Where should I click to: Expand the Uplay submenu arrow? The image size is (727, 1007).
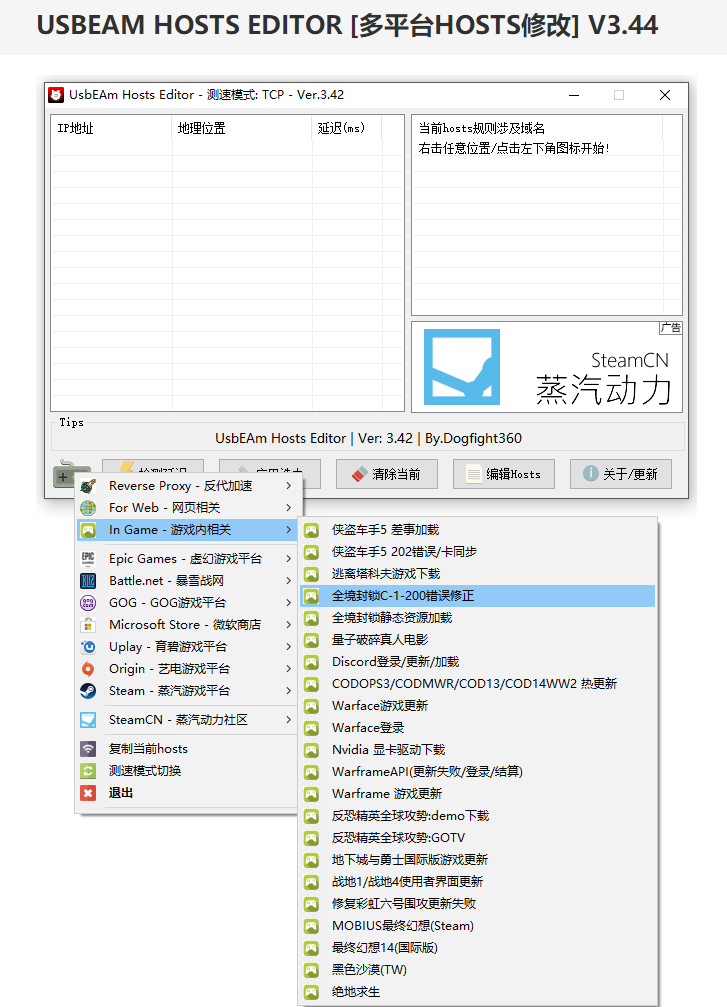[x=288, y=647]
